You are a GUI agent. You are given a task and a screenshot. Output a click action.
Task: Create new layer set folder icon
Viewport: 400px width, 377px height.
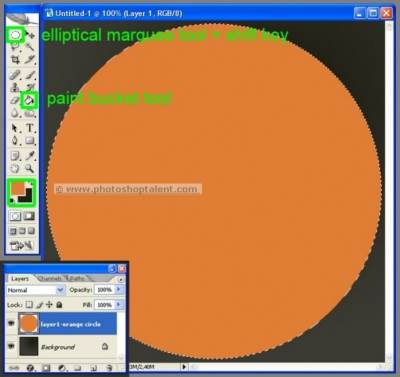coord(78,368)
